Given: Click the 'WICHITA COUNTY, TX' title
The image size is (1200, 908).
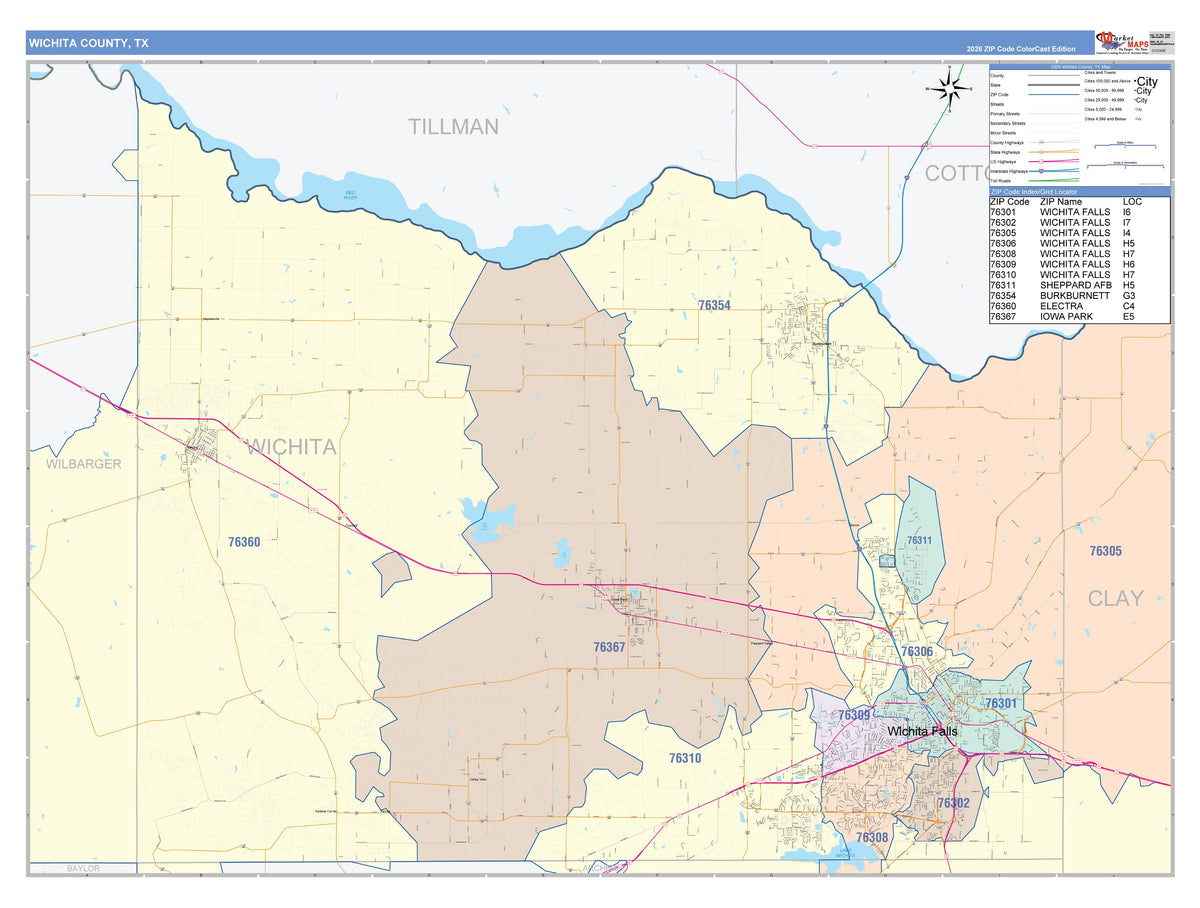Looking at the screenshot, I should [88, 44].
